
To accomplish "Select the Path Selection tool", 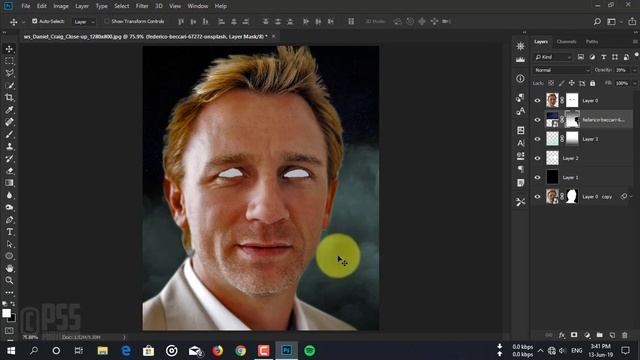I will pyautogui.click(x=9, y=244).
